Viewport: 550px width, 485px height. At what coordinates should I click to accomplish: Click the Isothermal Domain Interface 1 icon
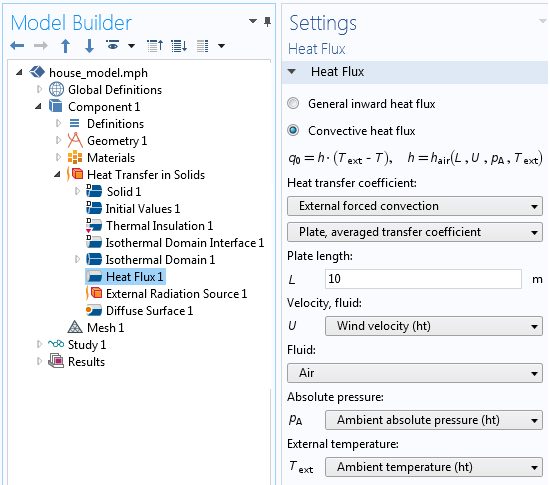pyautogui.click(x=94, y=242)
